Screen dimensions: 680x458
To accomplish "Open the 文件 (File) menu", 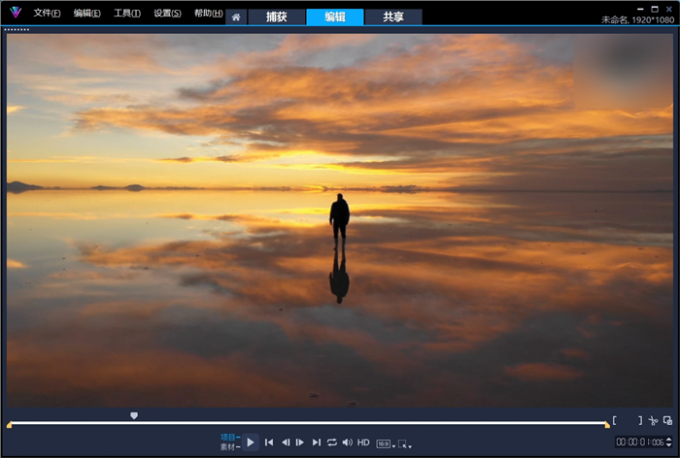I will (x=47, y=14).
